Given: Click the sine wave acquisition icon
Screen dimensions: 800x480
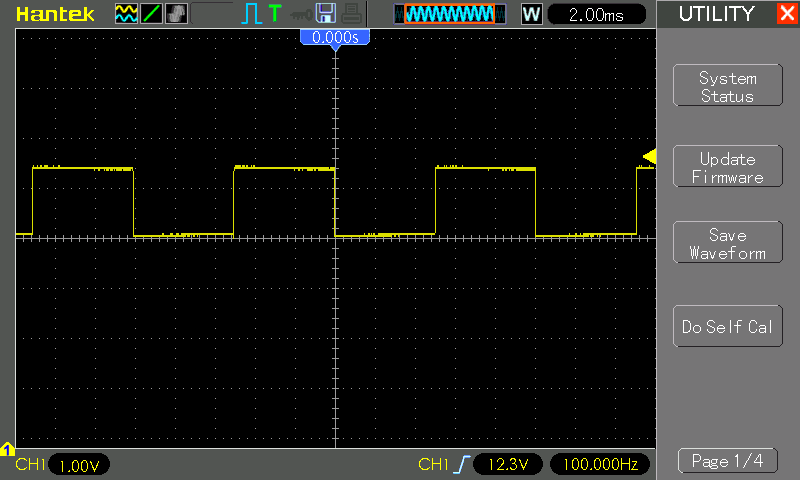Looking at the screenshot, I should tap(126, 14).
